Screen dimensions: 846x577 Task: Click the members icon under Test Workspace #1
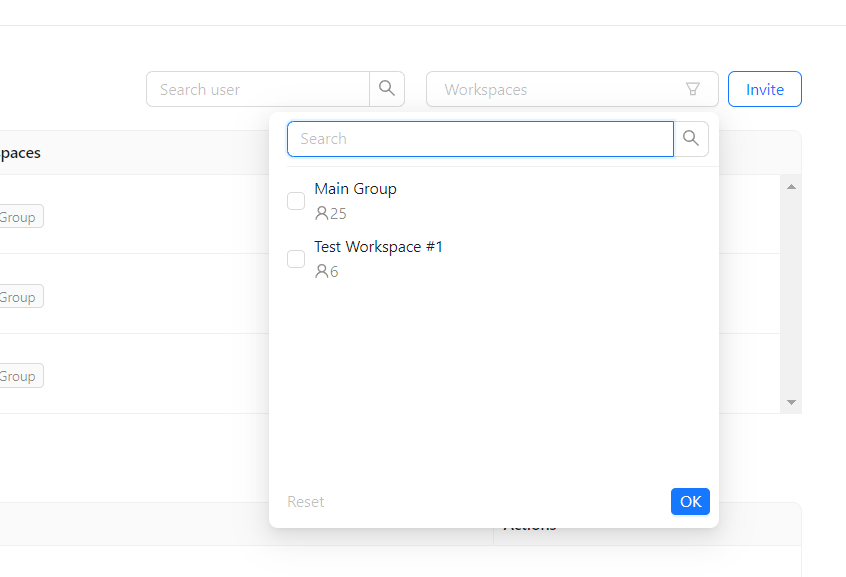coord(321,271)
